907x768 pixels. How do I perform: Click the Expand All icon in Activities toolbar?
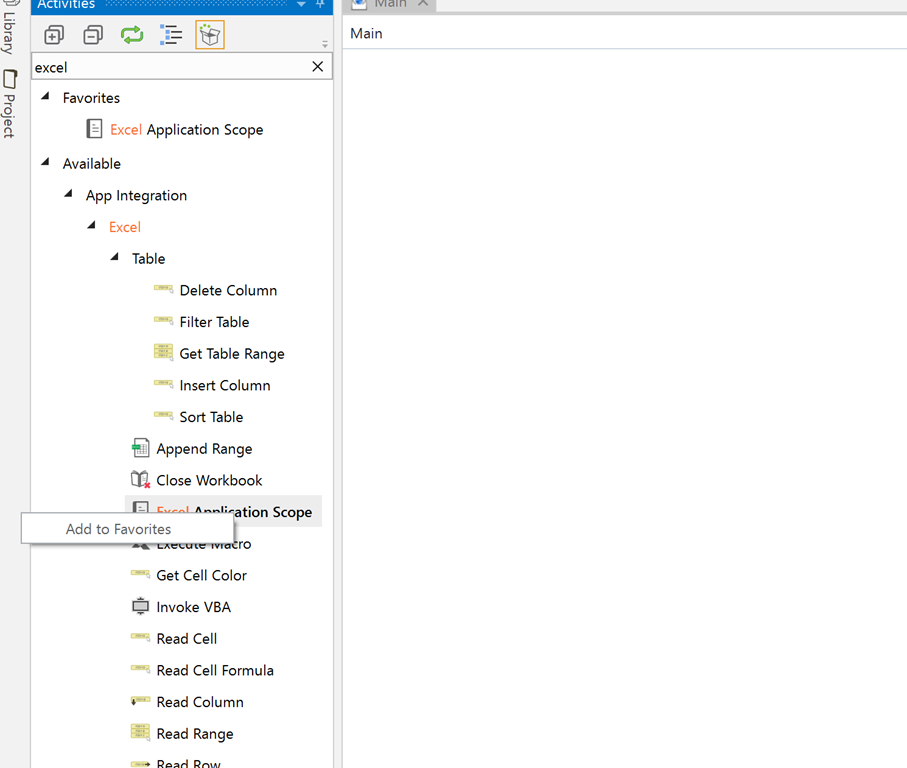(54, 35)
